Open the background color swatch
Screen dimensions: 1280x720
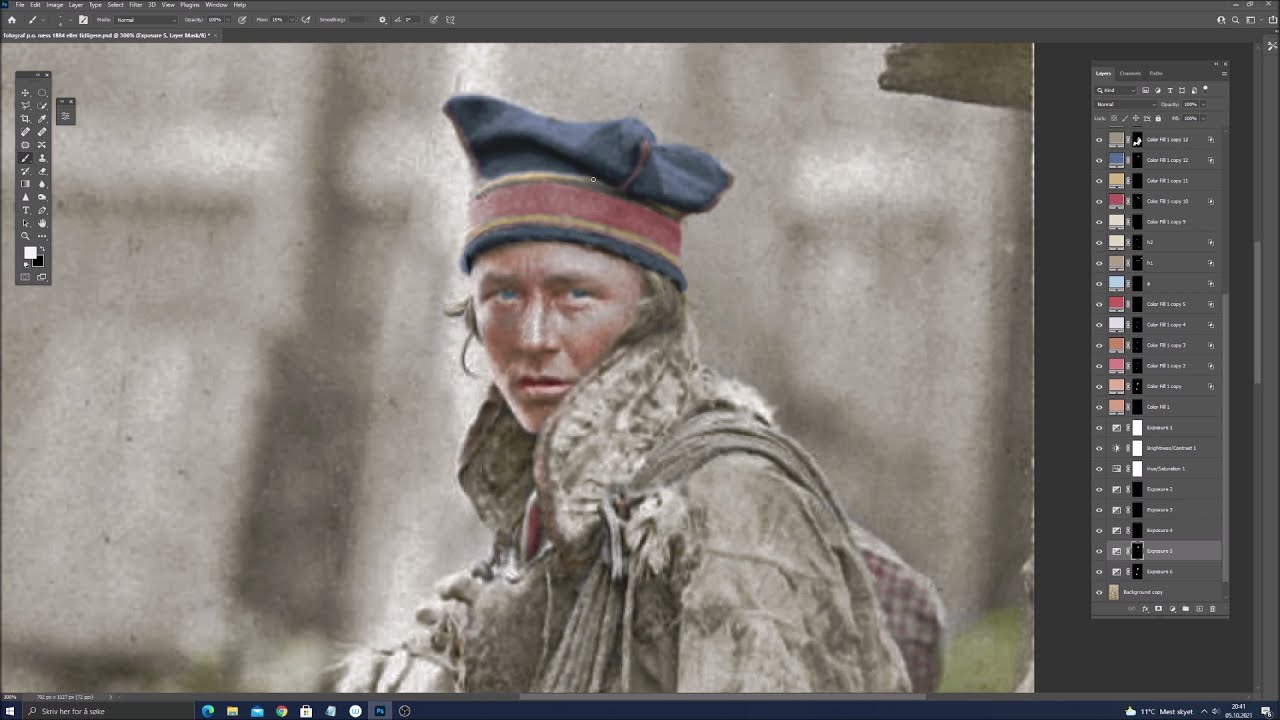point(38,262)
